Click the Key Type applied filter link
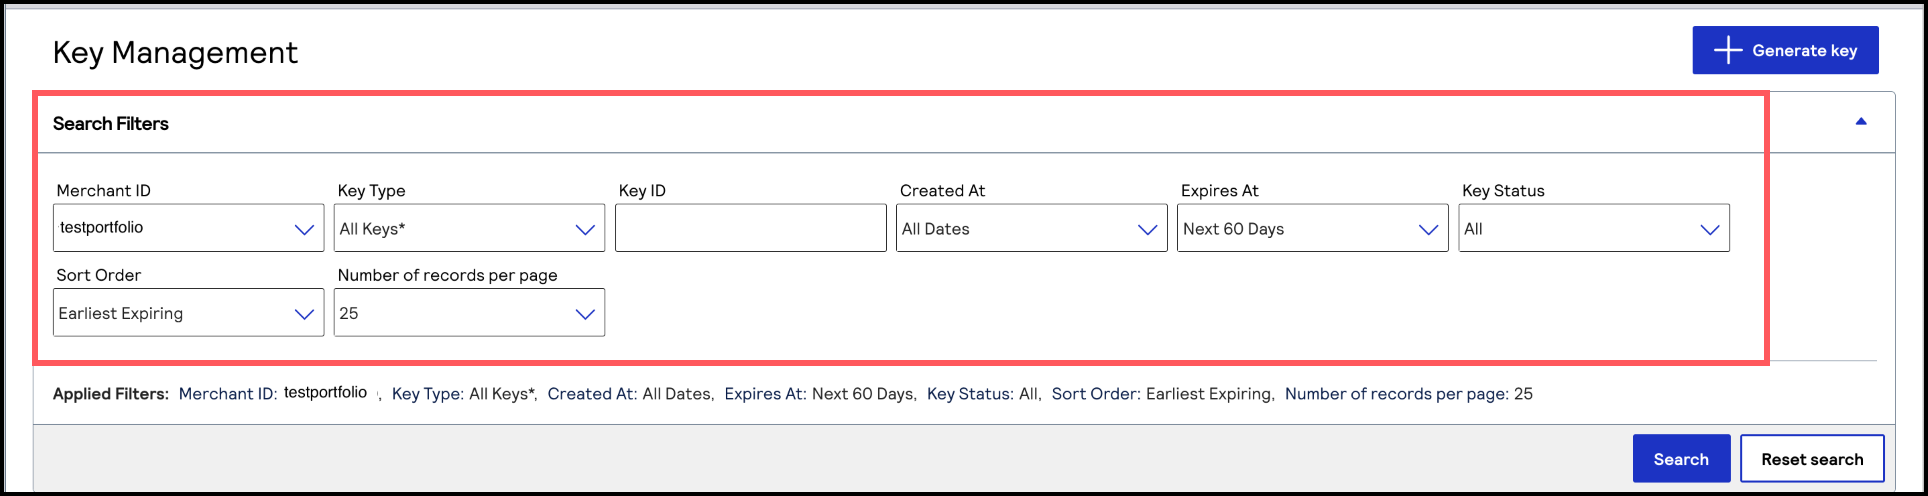The image size is (1928, 496). coord(428,394)
